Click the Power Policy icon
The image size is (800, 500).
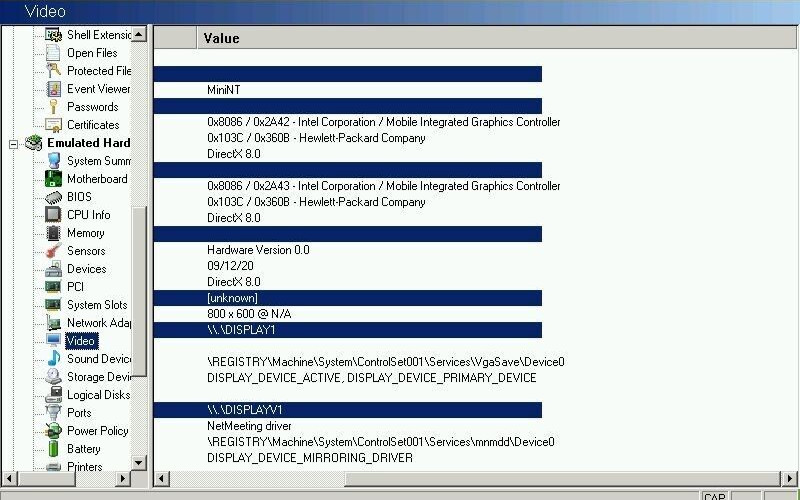tap(53, 431)
